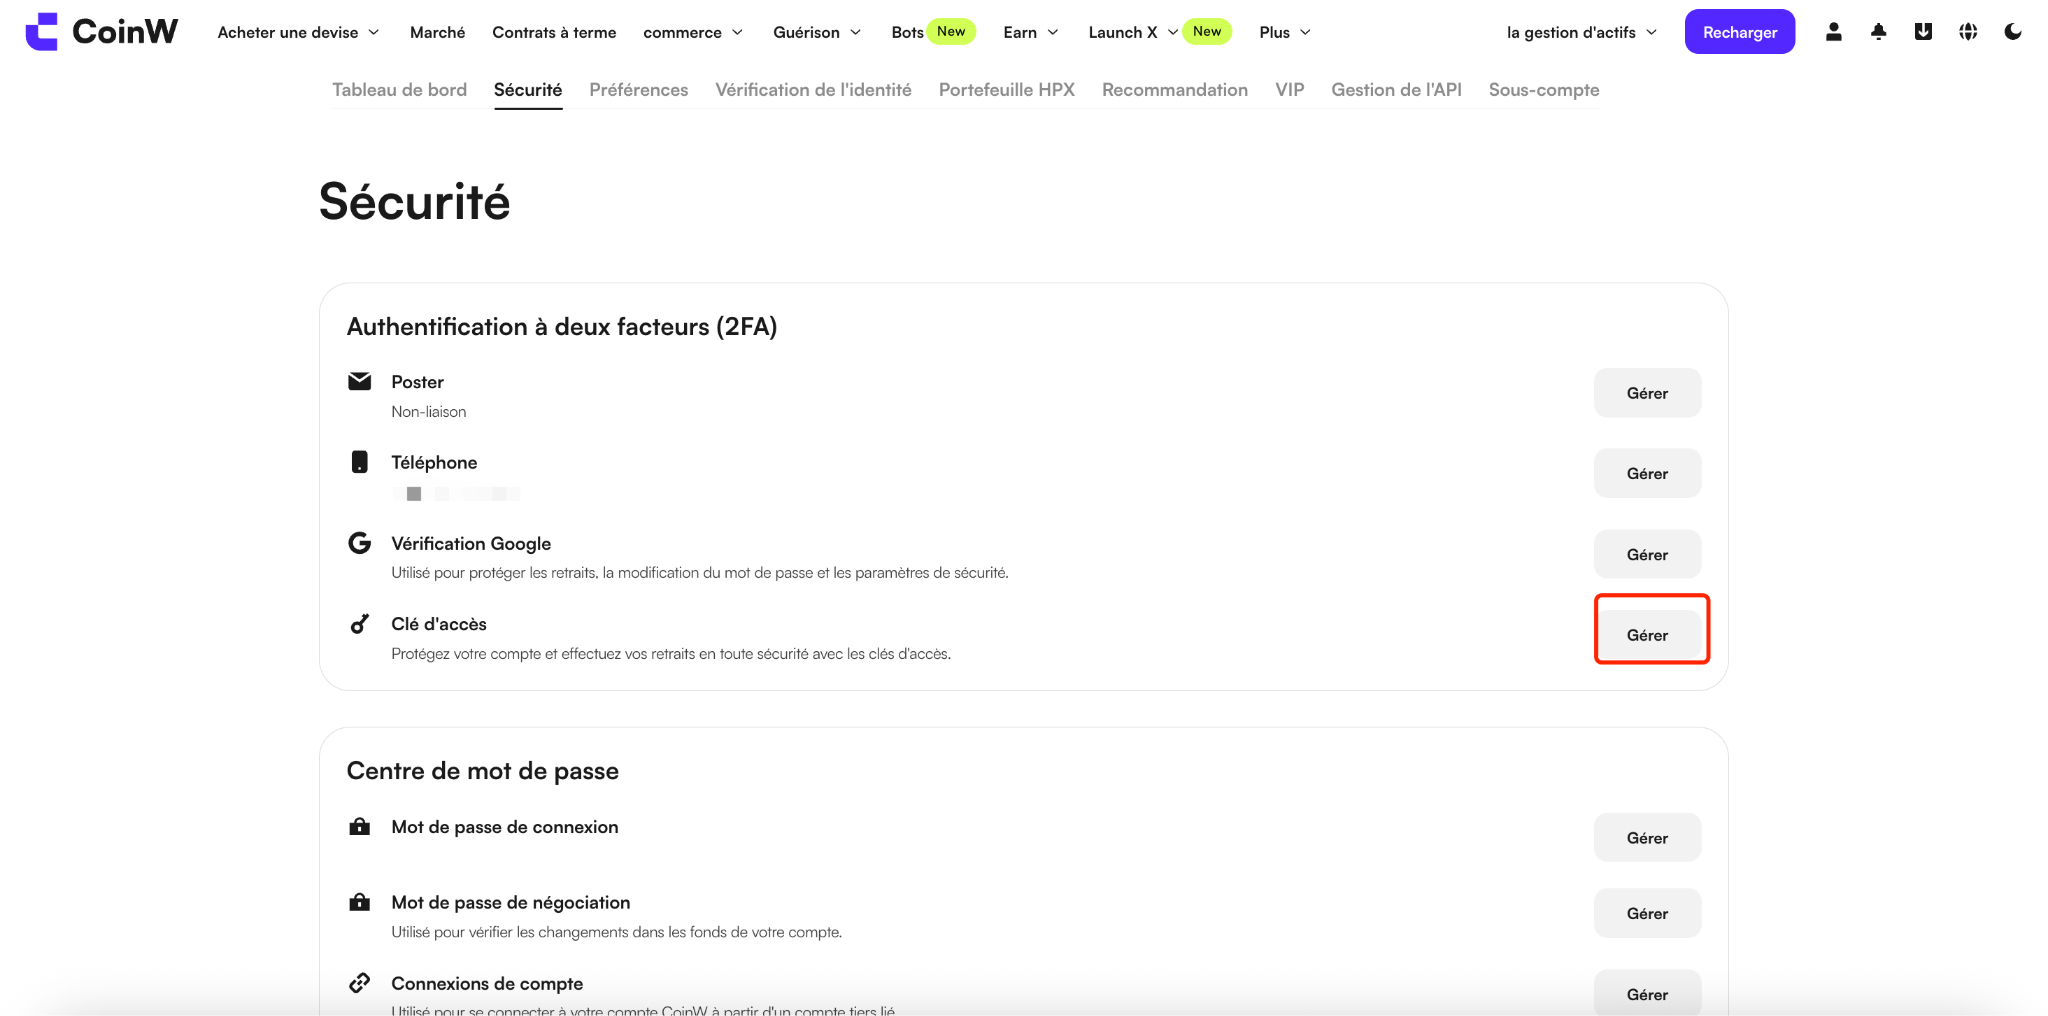2048x1016 pixels.
Task: Click the Clé d'accès key icon
Action: [x=359, y=624]
